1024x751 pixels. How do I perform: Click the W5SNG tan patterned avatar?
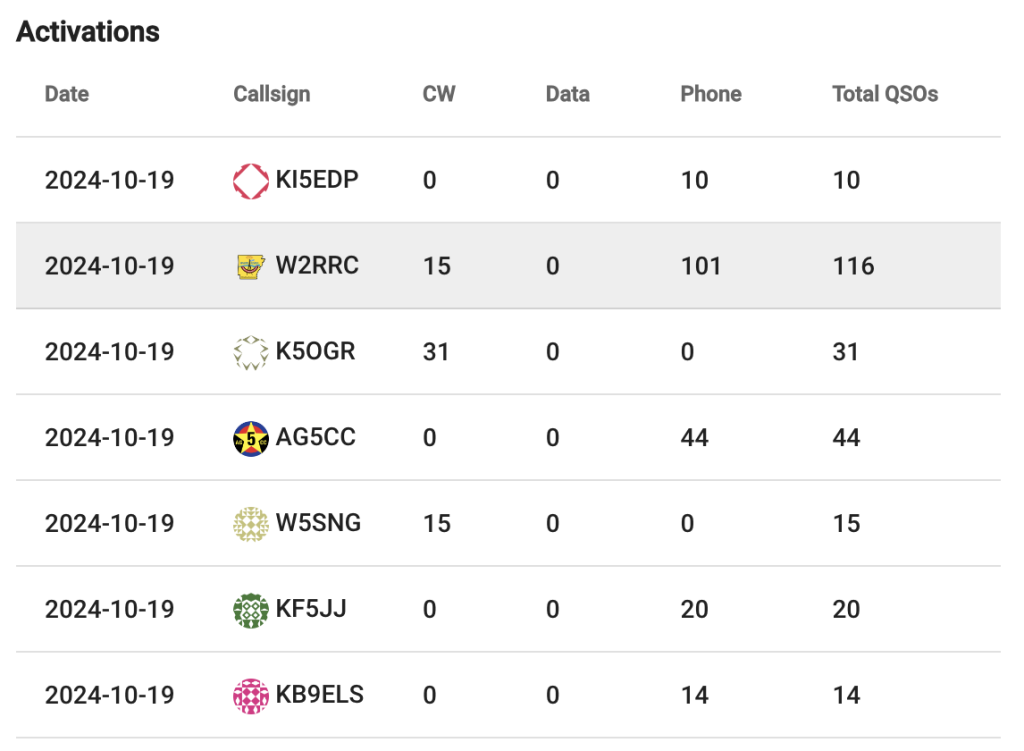(251, 524)
